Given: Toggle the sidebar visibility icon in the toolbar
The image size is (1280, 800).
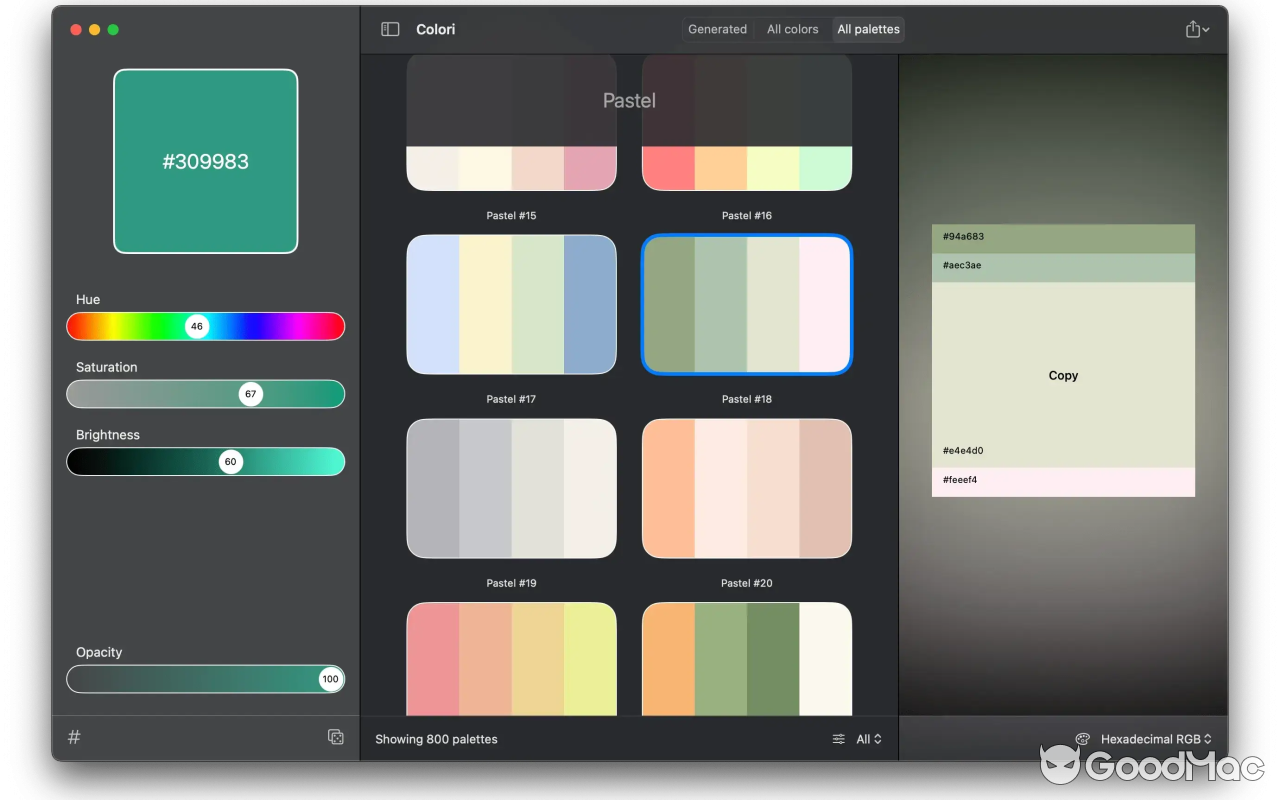Looking at the screenshot, I should 389,29.
